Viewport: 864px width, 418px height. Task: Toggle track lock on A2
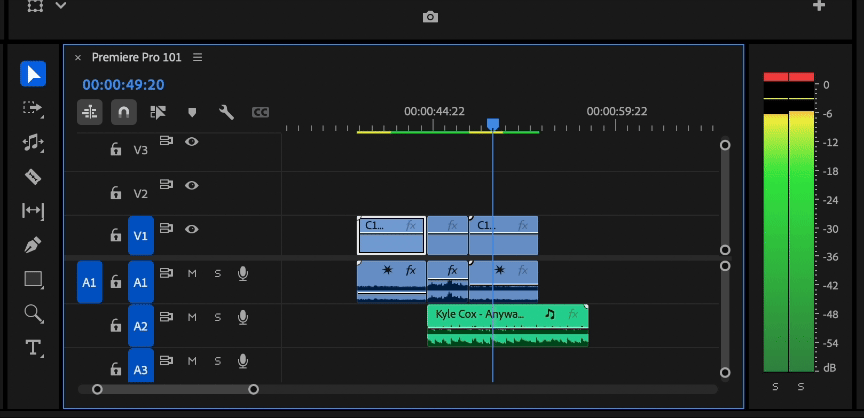(115, 325)
